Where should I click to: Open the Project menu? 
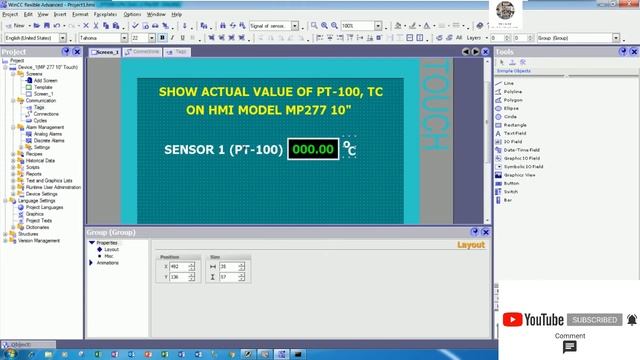coord(10,14)
